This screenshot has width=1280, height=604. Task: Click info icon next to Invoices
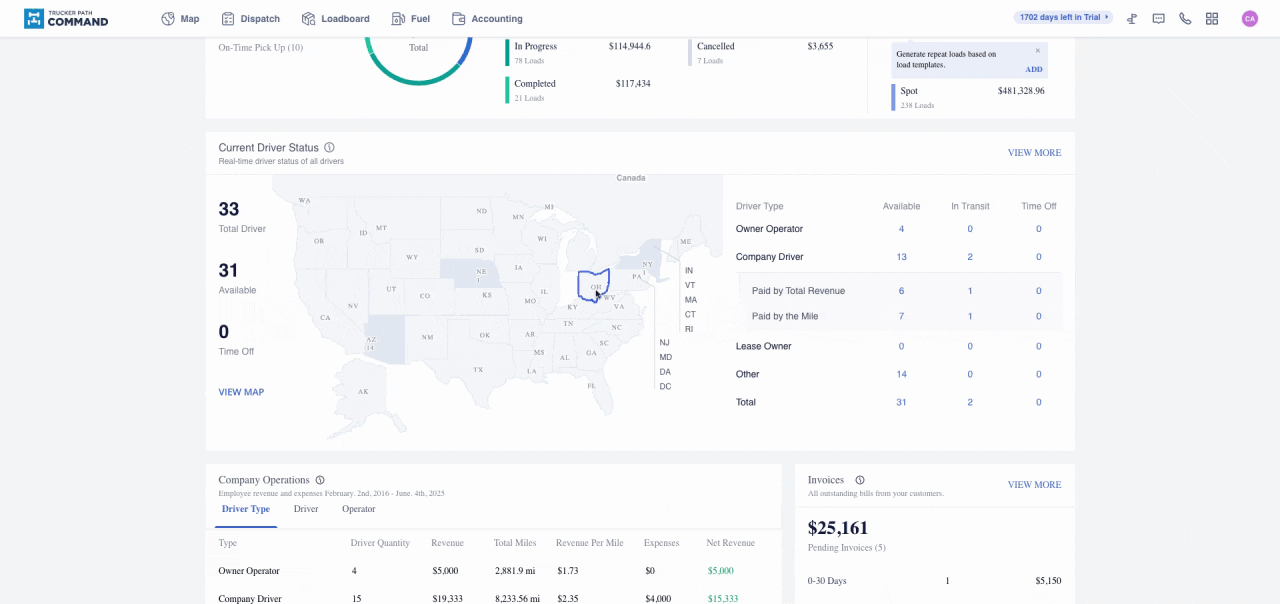click(860, 480)
